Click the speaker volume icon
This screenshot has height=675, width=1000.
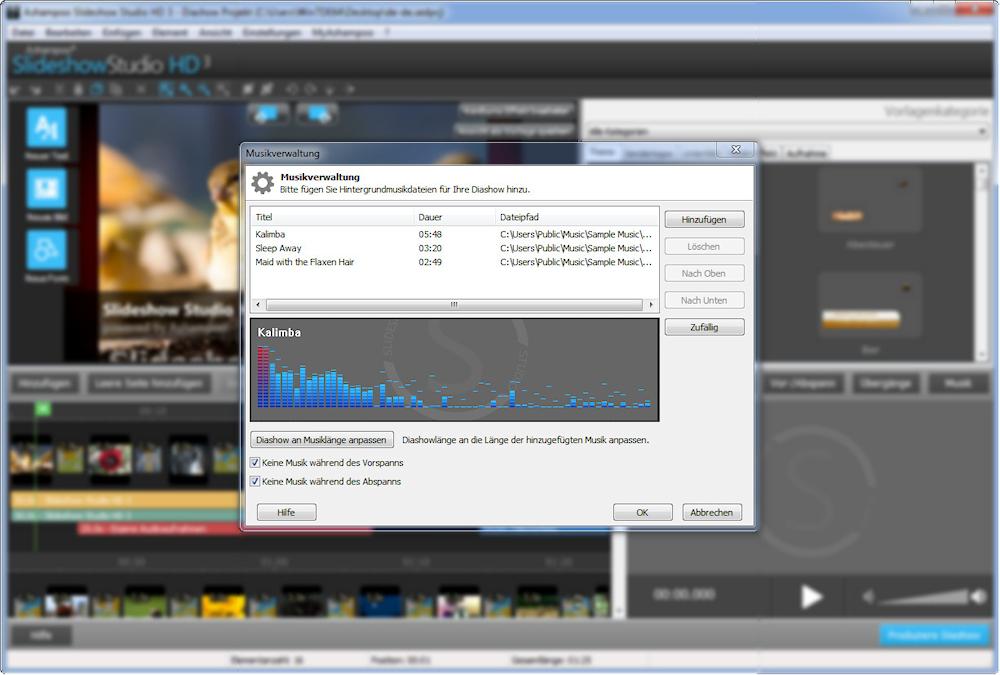tap(868, 597)
